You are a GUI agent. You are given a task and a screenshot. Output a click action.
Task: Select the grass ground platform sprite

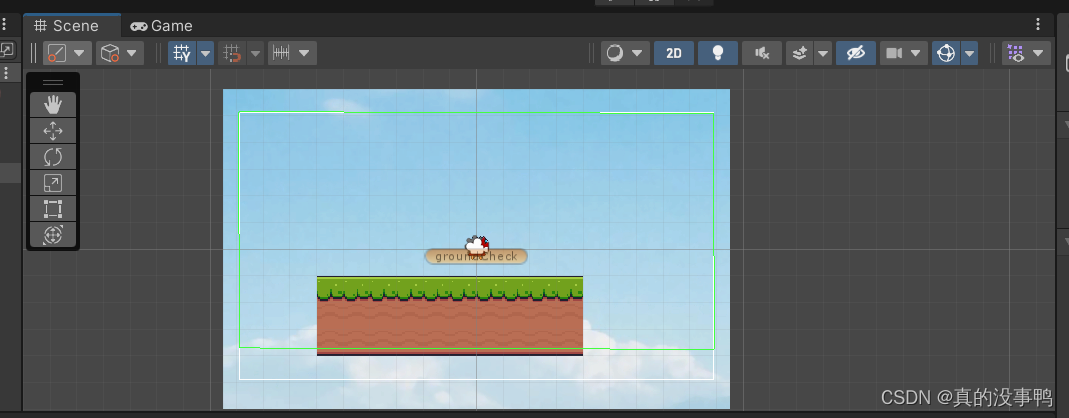point(450,316)
